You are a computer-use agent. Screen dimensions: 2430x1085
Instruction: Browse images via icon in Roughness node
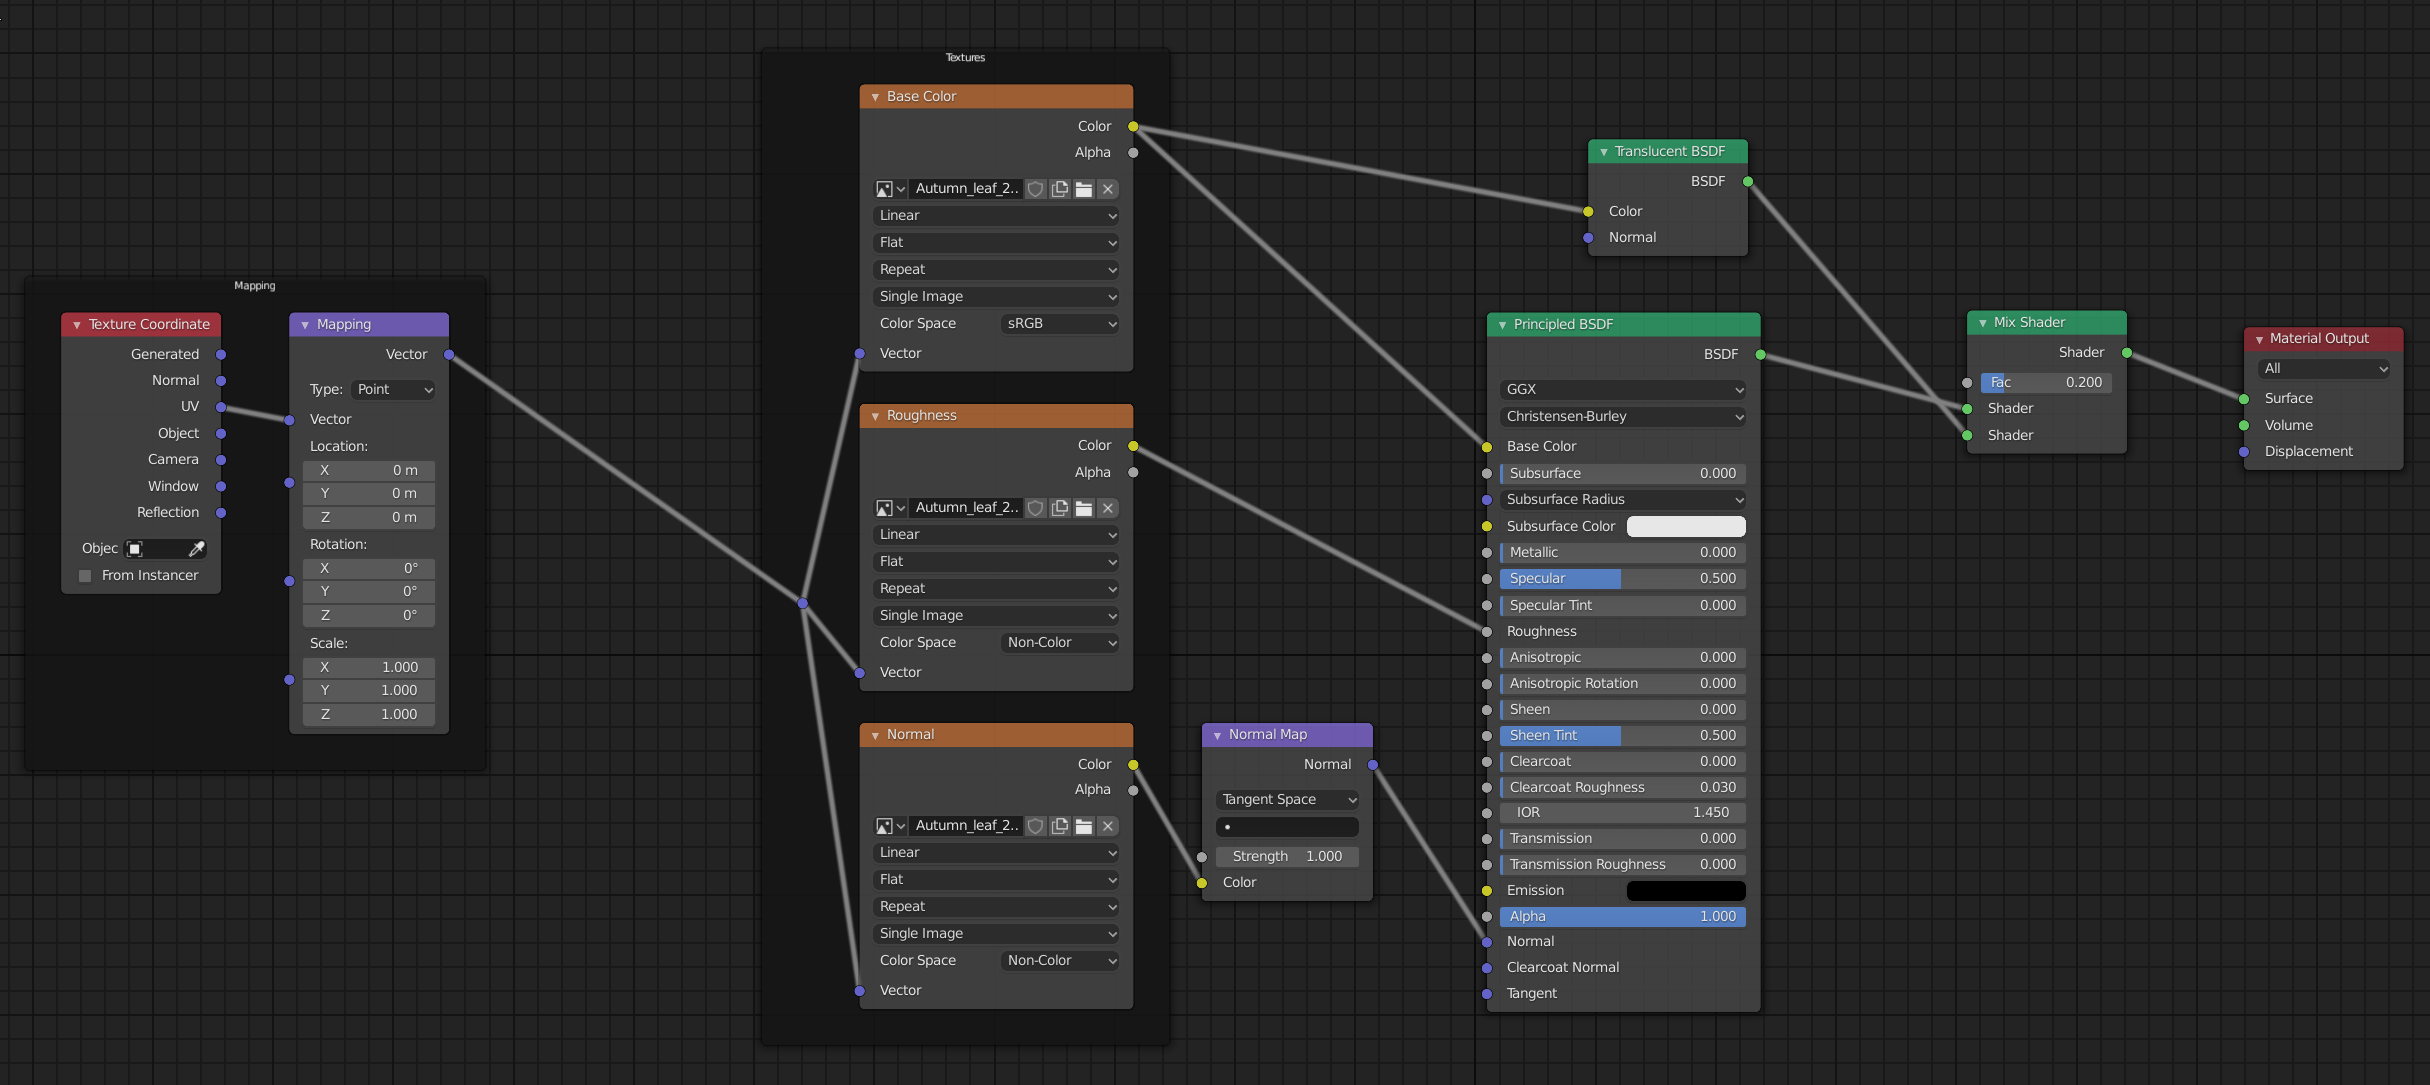[889, 508]
